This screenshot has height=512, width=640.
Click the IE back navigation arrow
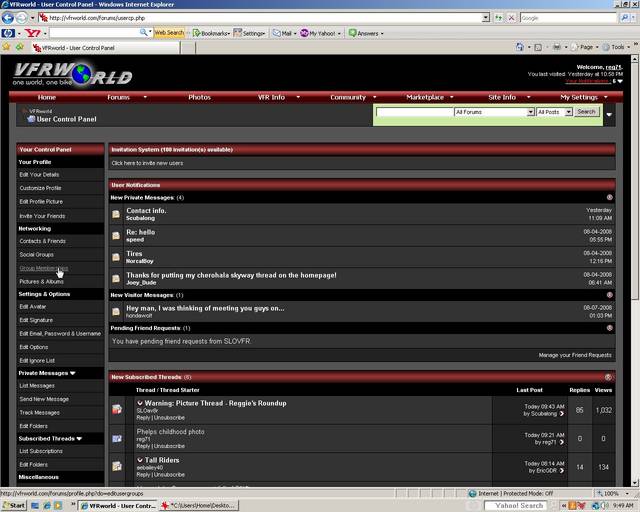pos(8,18)
